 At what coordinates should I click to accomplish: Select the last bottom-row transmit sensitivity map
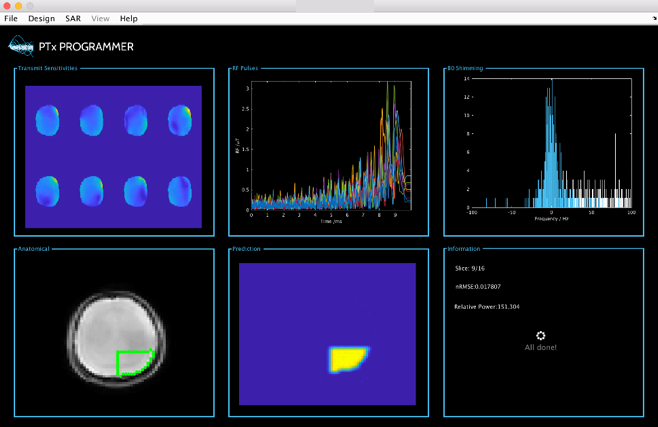pos(180,189)
